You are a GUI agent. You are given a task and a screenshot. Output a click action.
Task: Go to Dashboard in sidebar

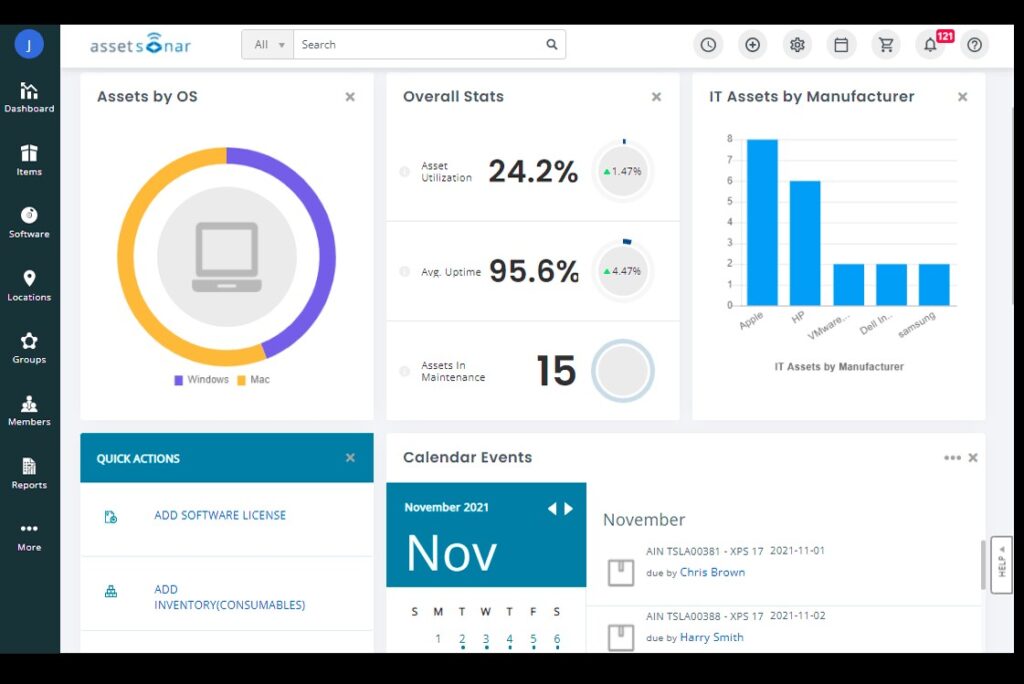(x=29, y=97)
